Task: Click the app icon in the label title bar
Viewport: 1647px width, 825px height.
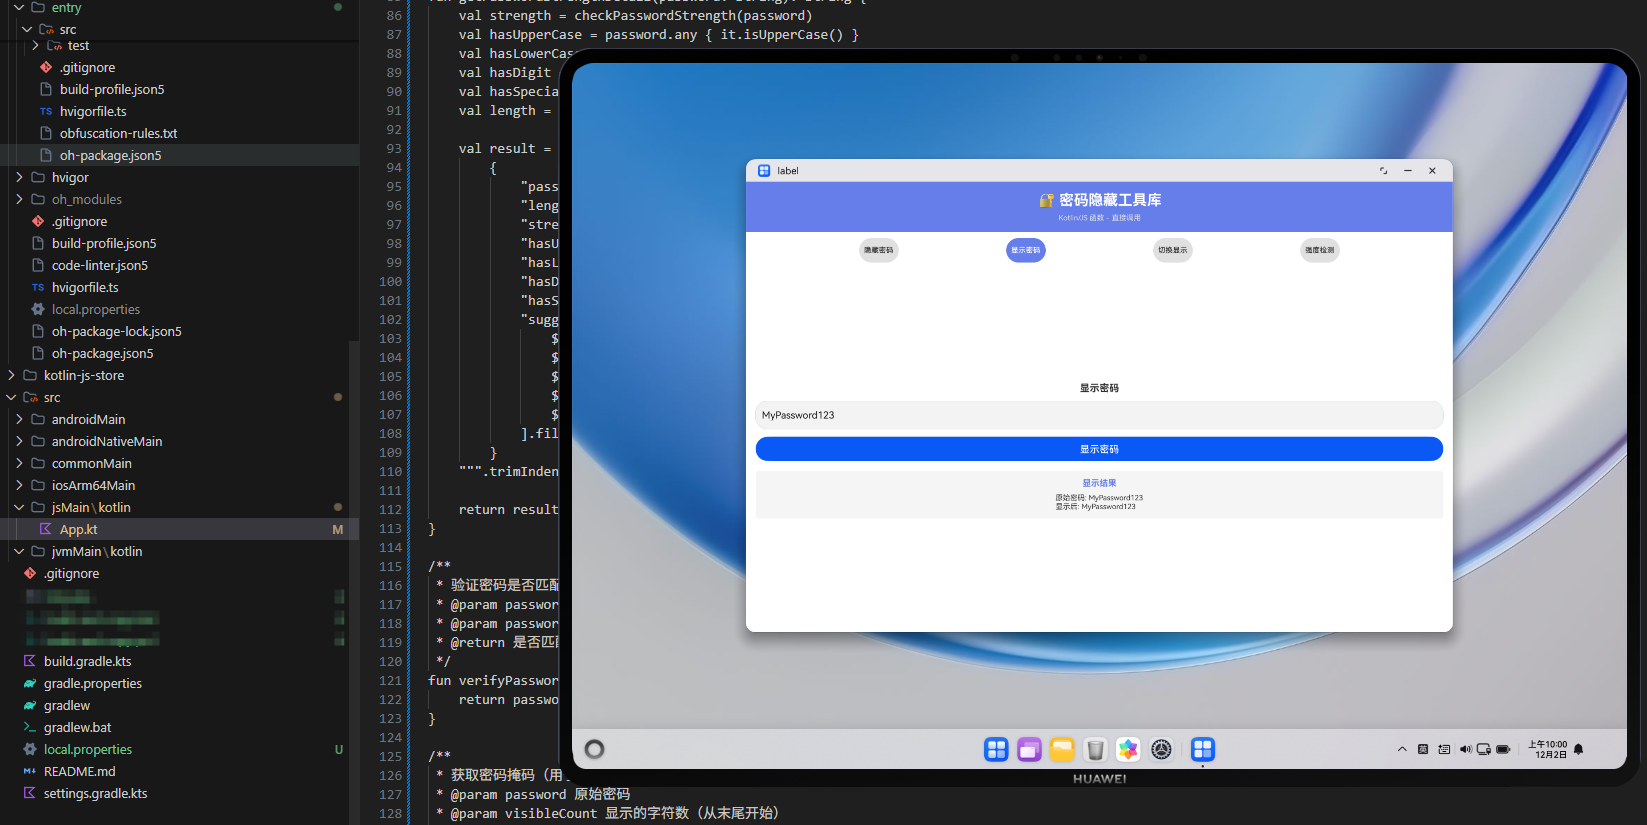Action: 764,171
